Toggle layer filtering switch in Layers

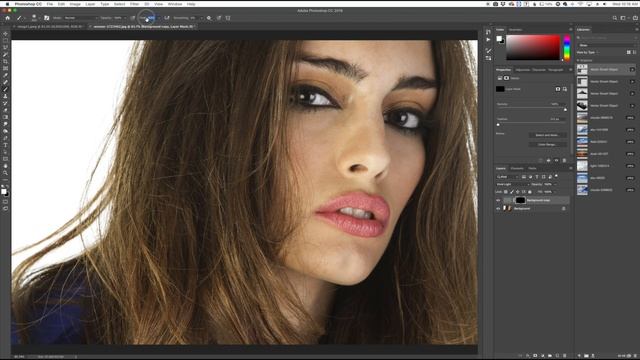pos(556,176)
